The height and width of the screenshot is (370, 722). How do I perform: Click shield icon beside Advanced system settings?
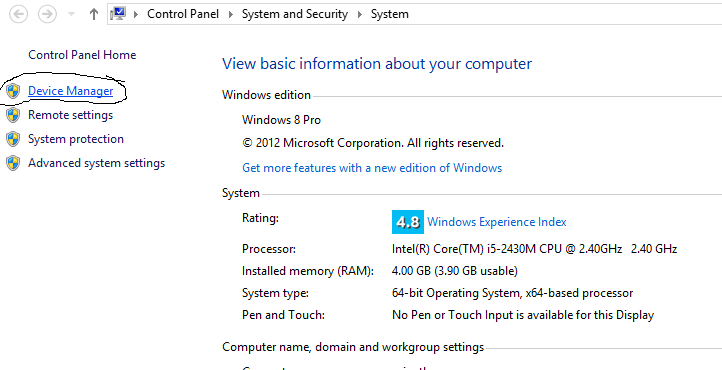click(x=13, y=163)
